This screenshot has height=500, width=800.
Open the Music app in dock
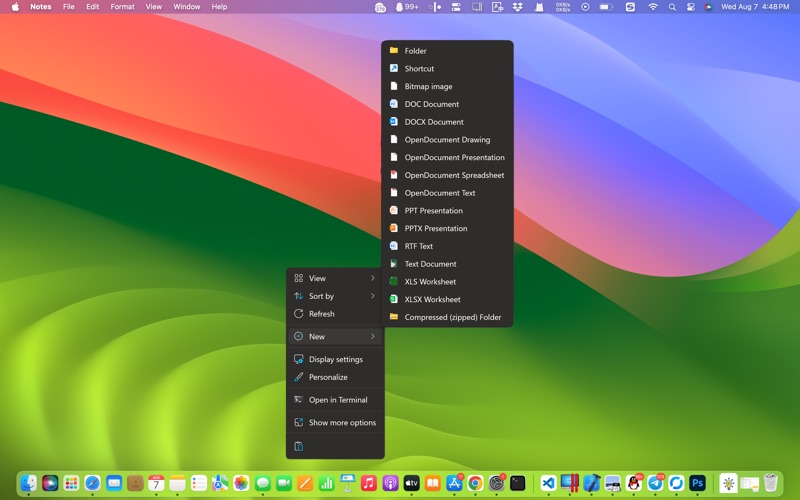369,484
